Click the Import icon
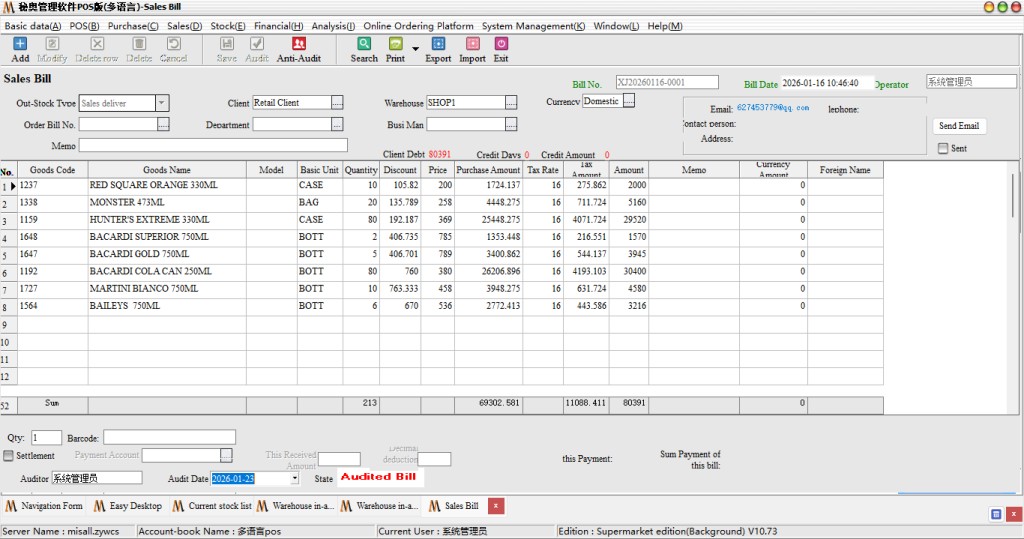This screenshot has width=1024, height=539. click(x=472, y=44)
